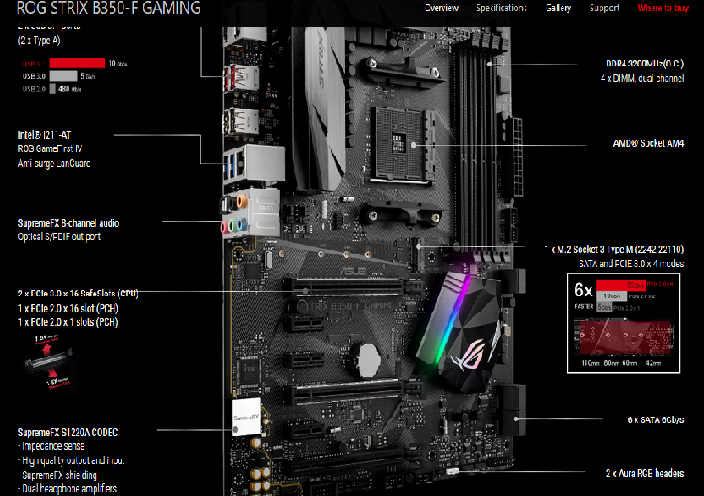This screenshot has width=704, height=496.
Task: Click the red PCIe 3.0 x 4 speed bar
Action: pyautogui.click(x=620, y=285)
